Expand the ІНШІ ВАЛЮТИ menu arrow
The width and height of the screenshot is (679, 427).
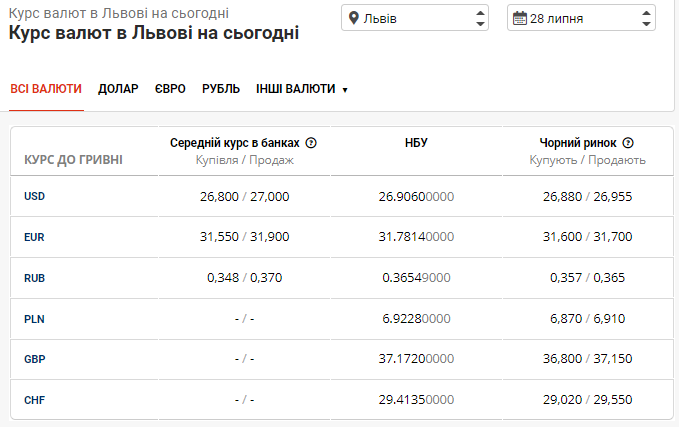click(x=345, y=90)
